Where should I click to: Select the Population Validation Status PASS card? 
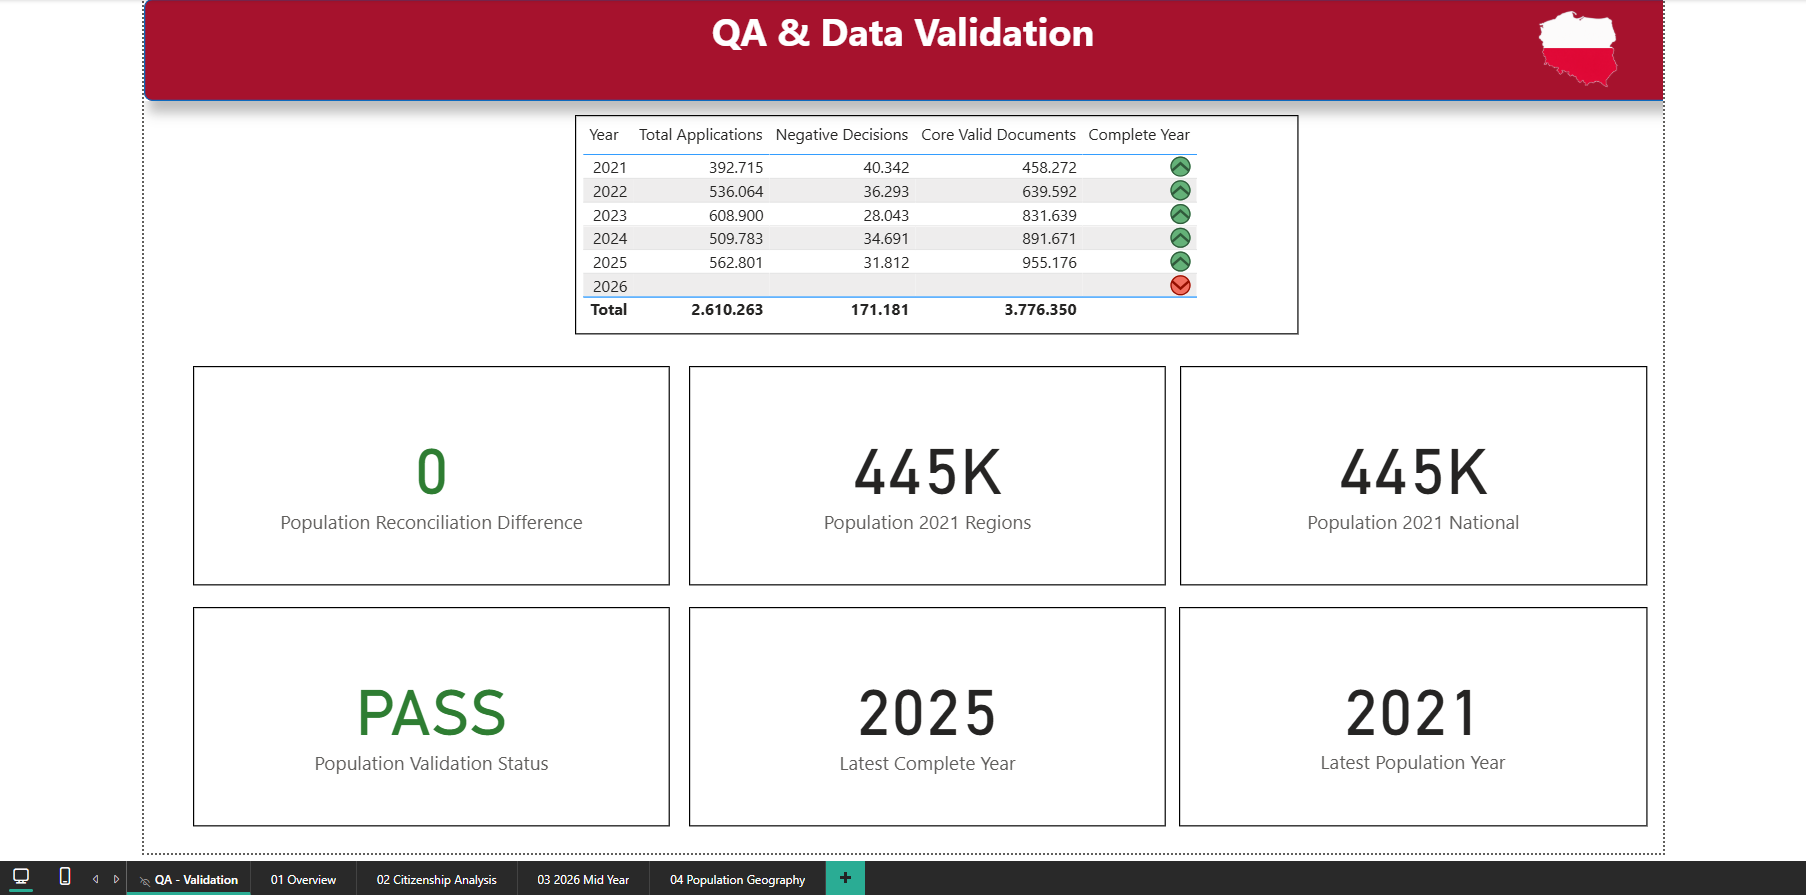[431, 717]
